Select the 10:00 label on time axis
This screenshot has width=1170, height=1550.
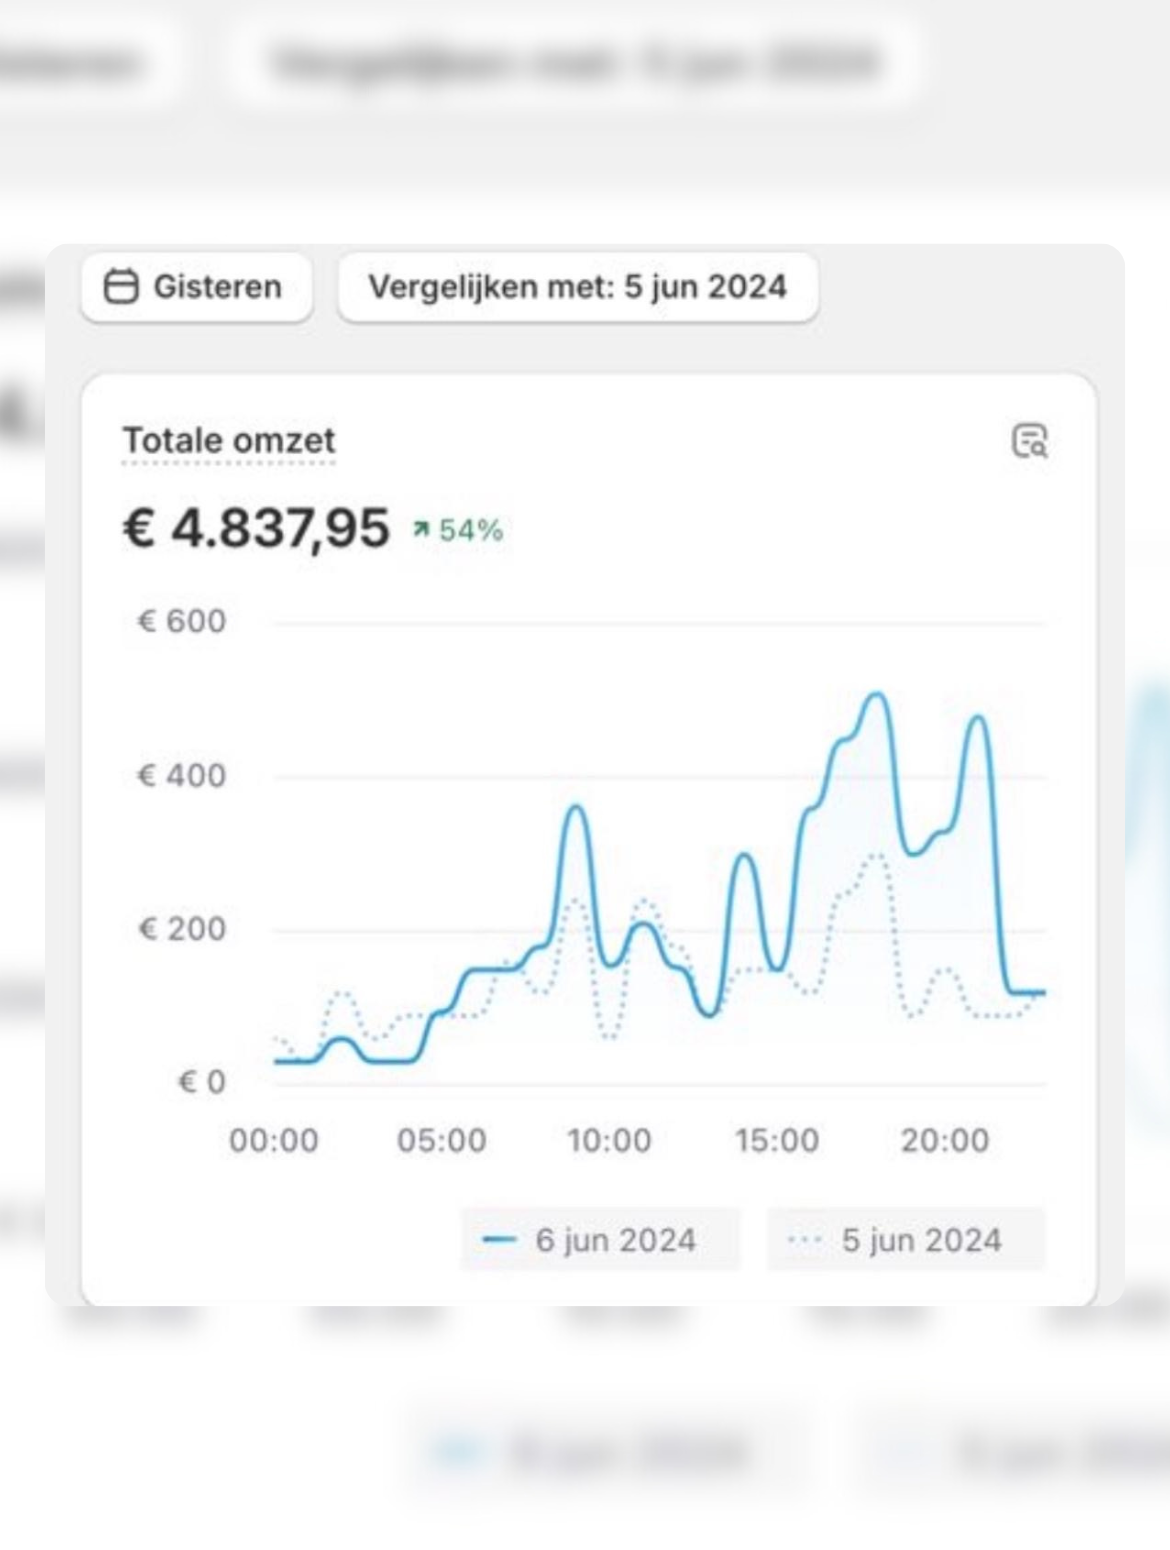[x=609, y=1140]
